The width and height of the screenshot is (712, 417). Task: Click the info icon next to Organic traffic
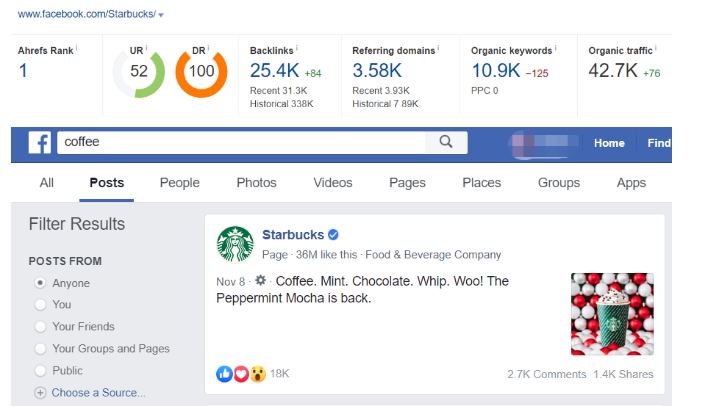tap(656, 48)
